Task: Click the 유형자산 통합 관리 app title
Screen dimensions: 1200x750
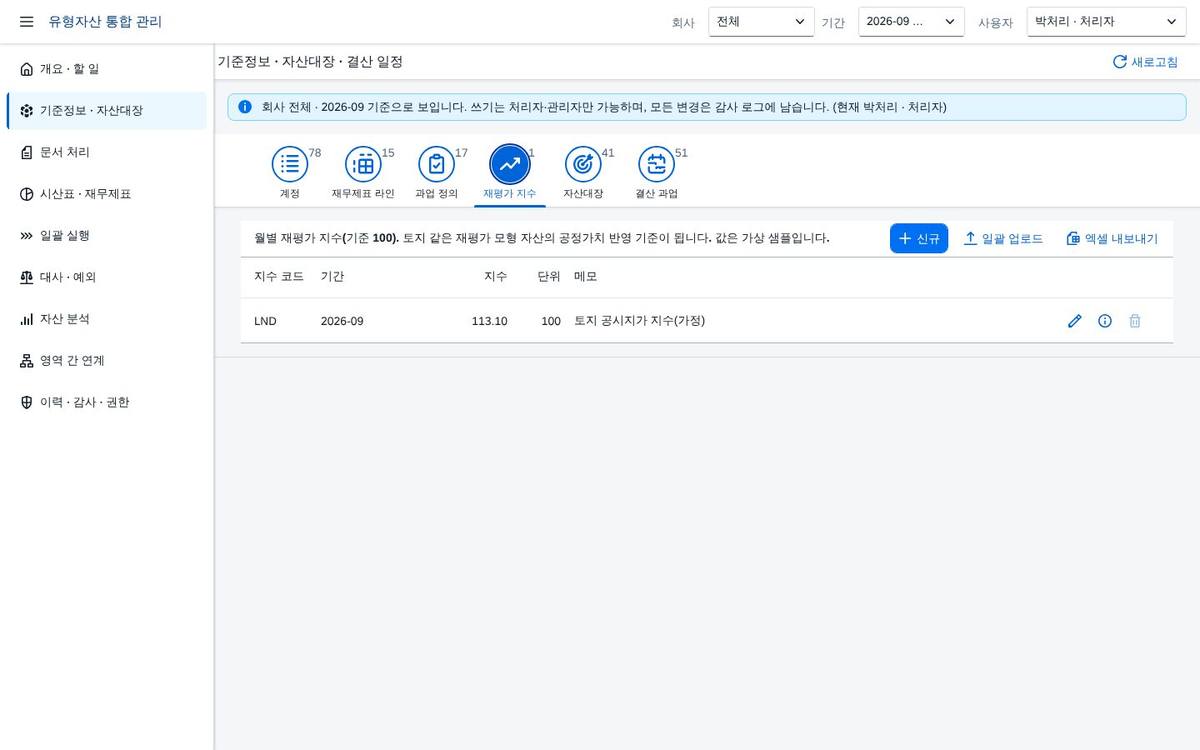Action: (x=105, y=22)
